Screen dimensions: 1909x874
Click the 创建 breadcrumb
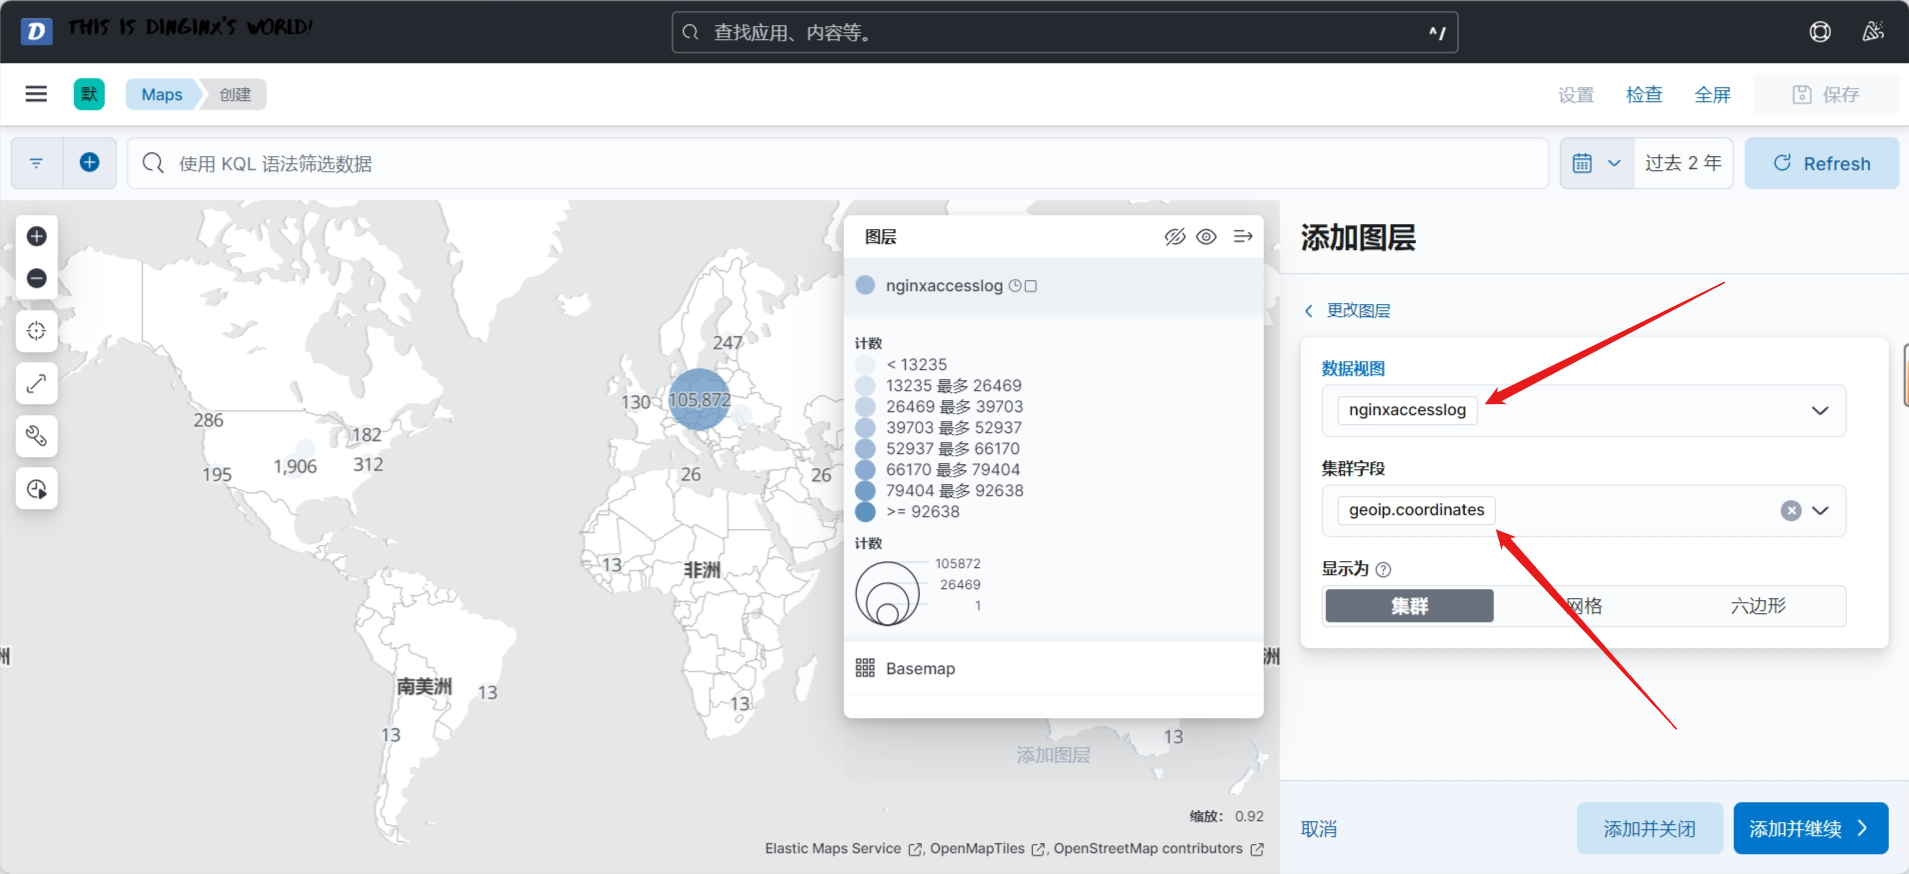(235, 94)
